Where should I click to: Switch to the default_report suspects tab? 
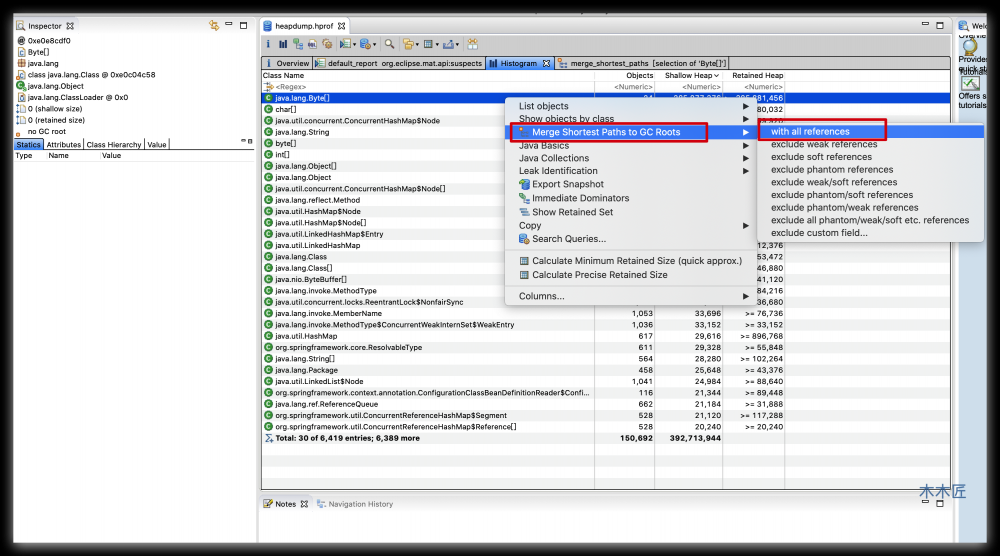[399, 63]
